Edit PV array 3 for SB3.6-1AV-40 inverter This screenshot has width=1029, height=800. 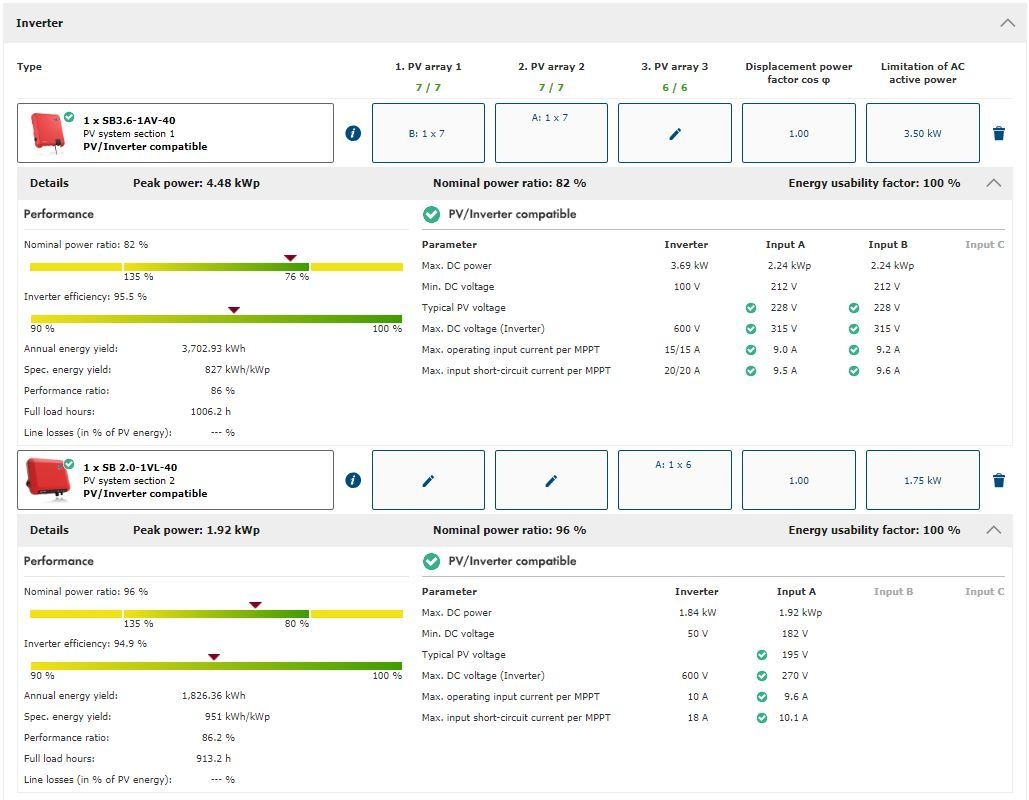coord(675,133)
